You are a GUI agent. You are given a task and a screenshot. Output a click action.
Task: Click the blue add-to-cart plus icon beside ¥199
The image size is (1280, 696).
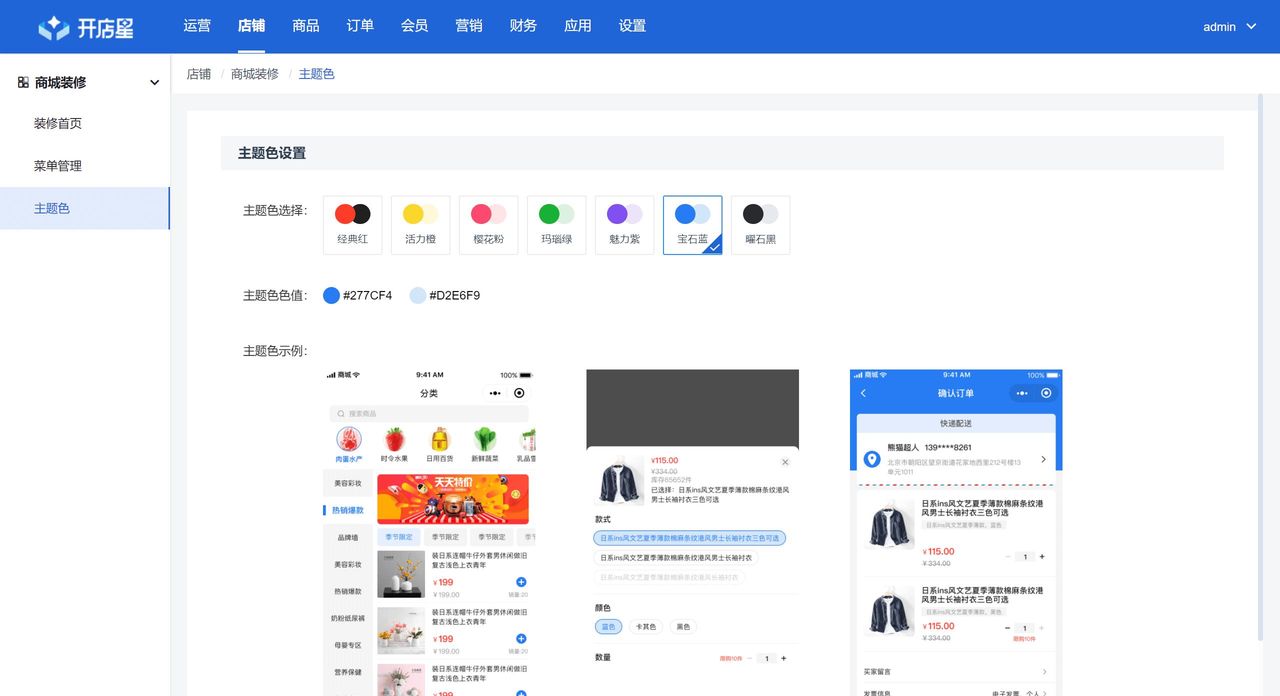click(519, 581)
